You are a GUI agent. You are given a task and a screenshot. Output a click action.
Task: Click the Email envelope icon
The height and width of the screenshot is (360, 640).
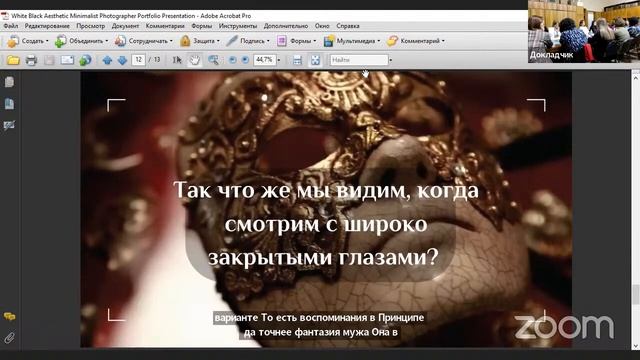67,60
